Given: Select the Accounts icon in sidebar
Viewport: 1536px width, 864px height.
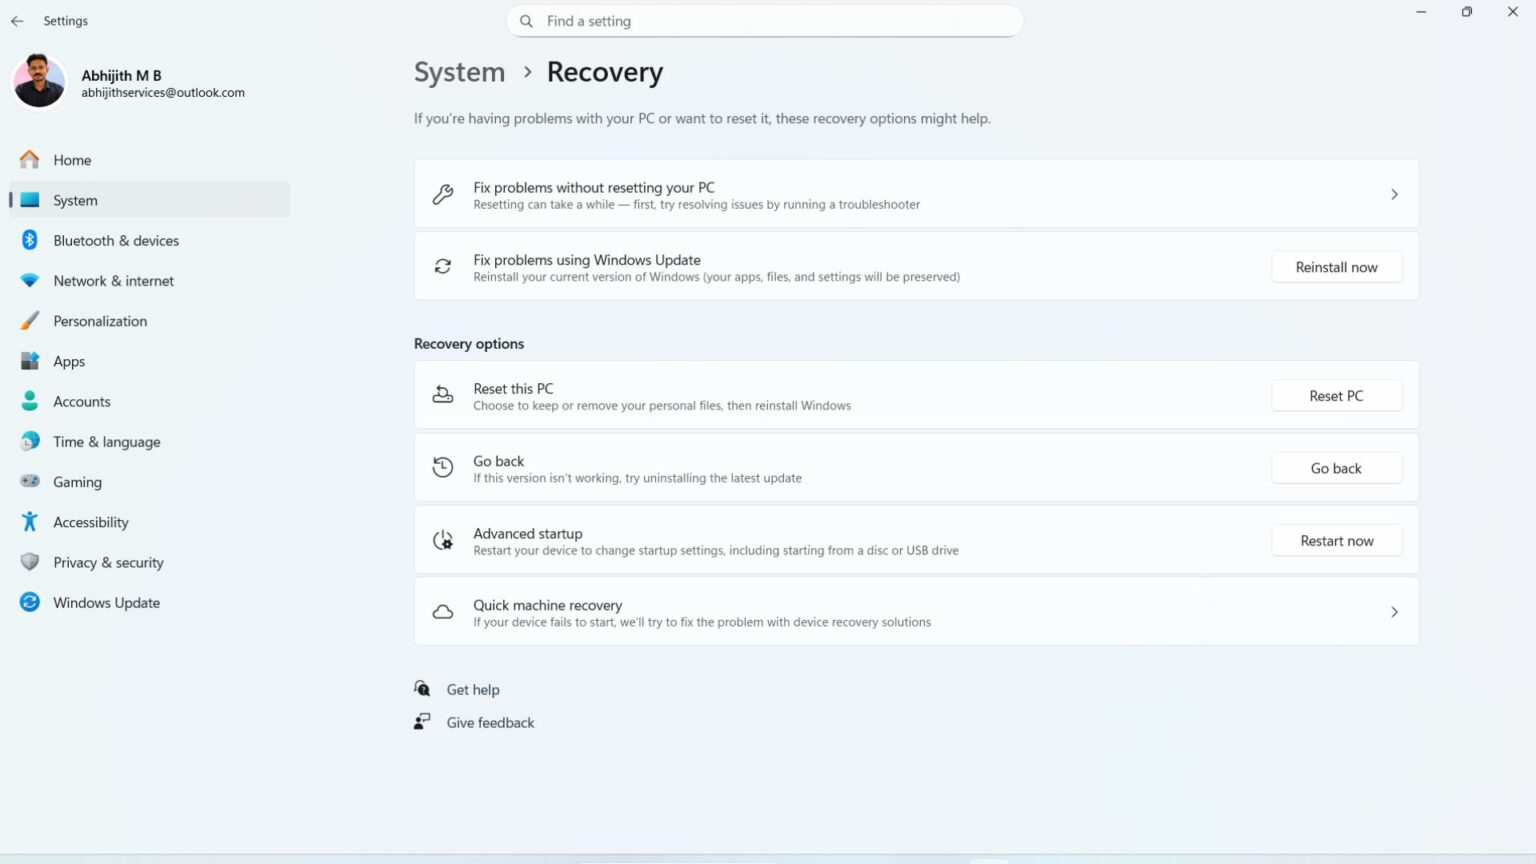Looking at the screenshot, I should pos(29,401).
